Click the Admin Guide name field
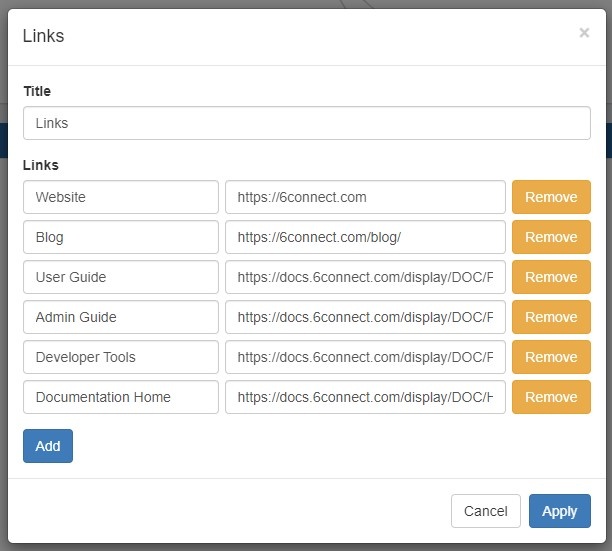The image size is (612, 551). point(120,317)
